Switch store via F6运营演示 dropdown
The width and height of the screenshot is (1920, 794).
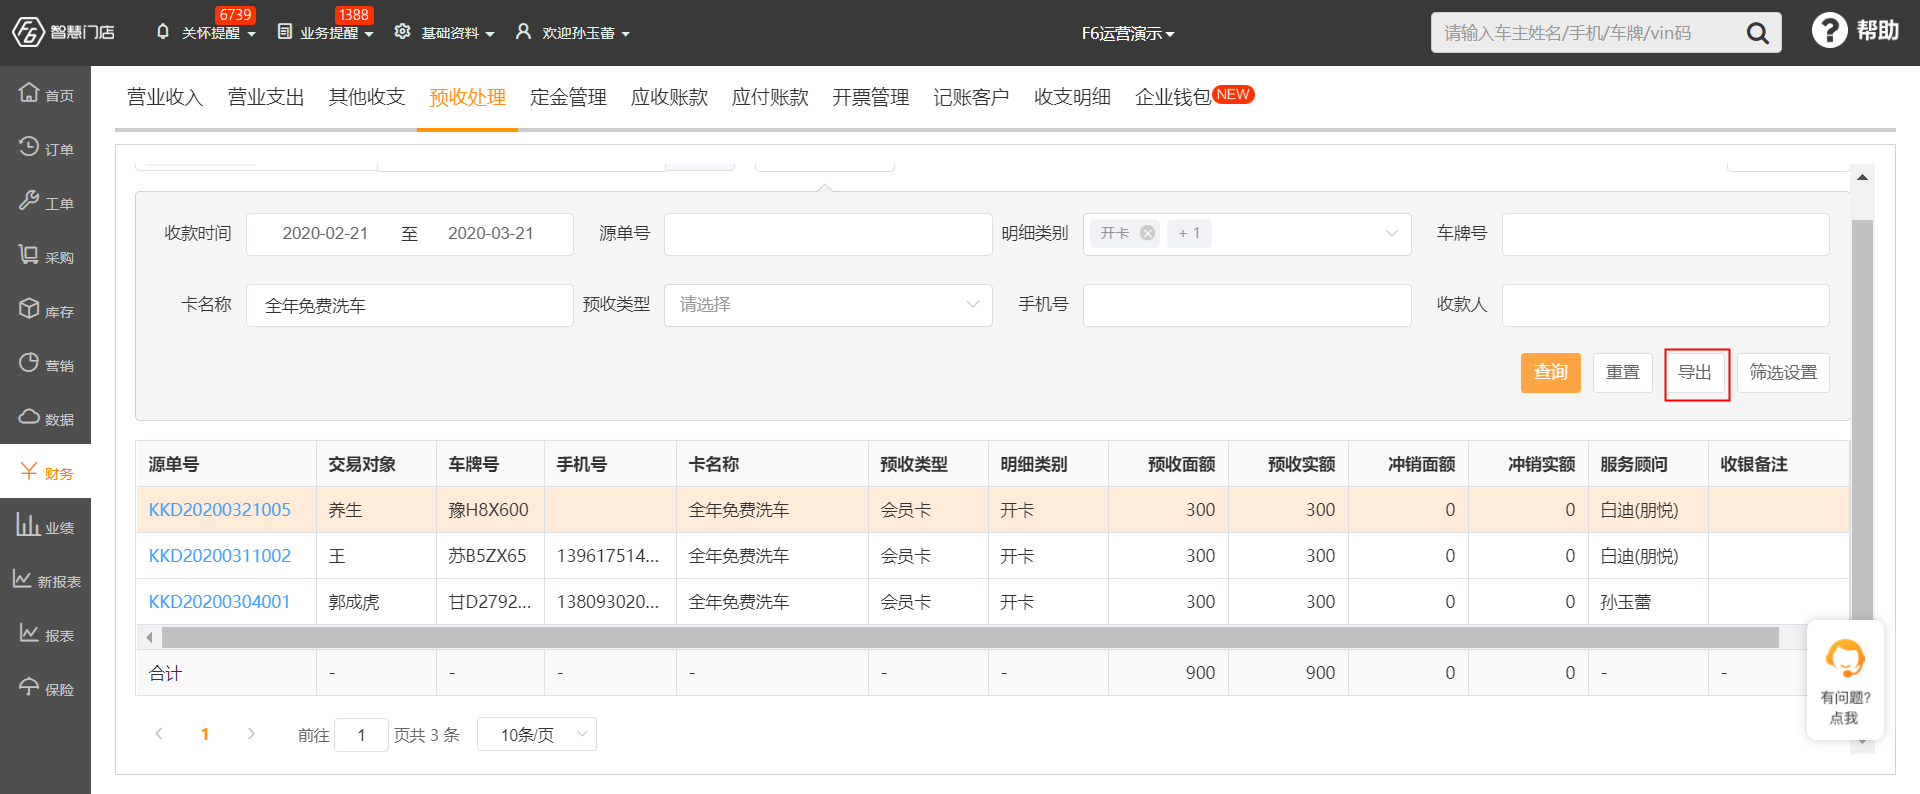point(1127,33)
